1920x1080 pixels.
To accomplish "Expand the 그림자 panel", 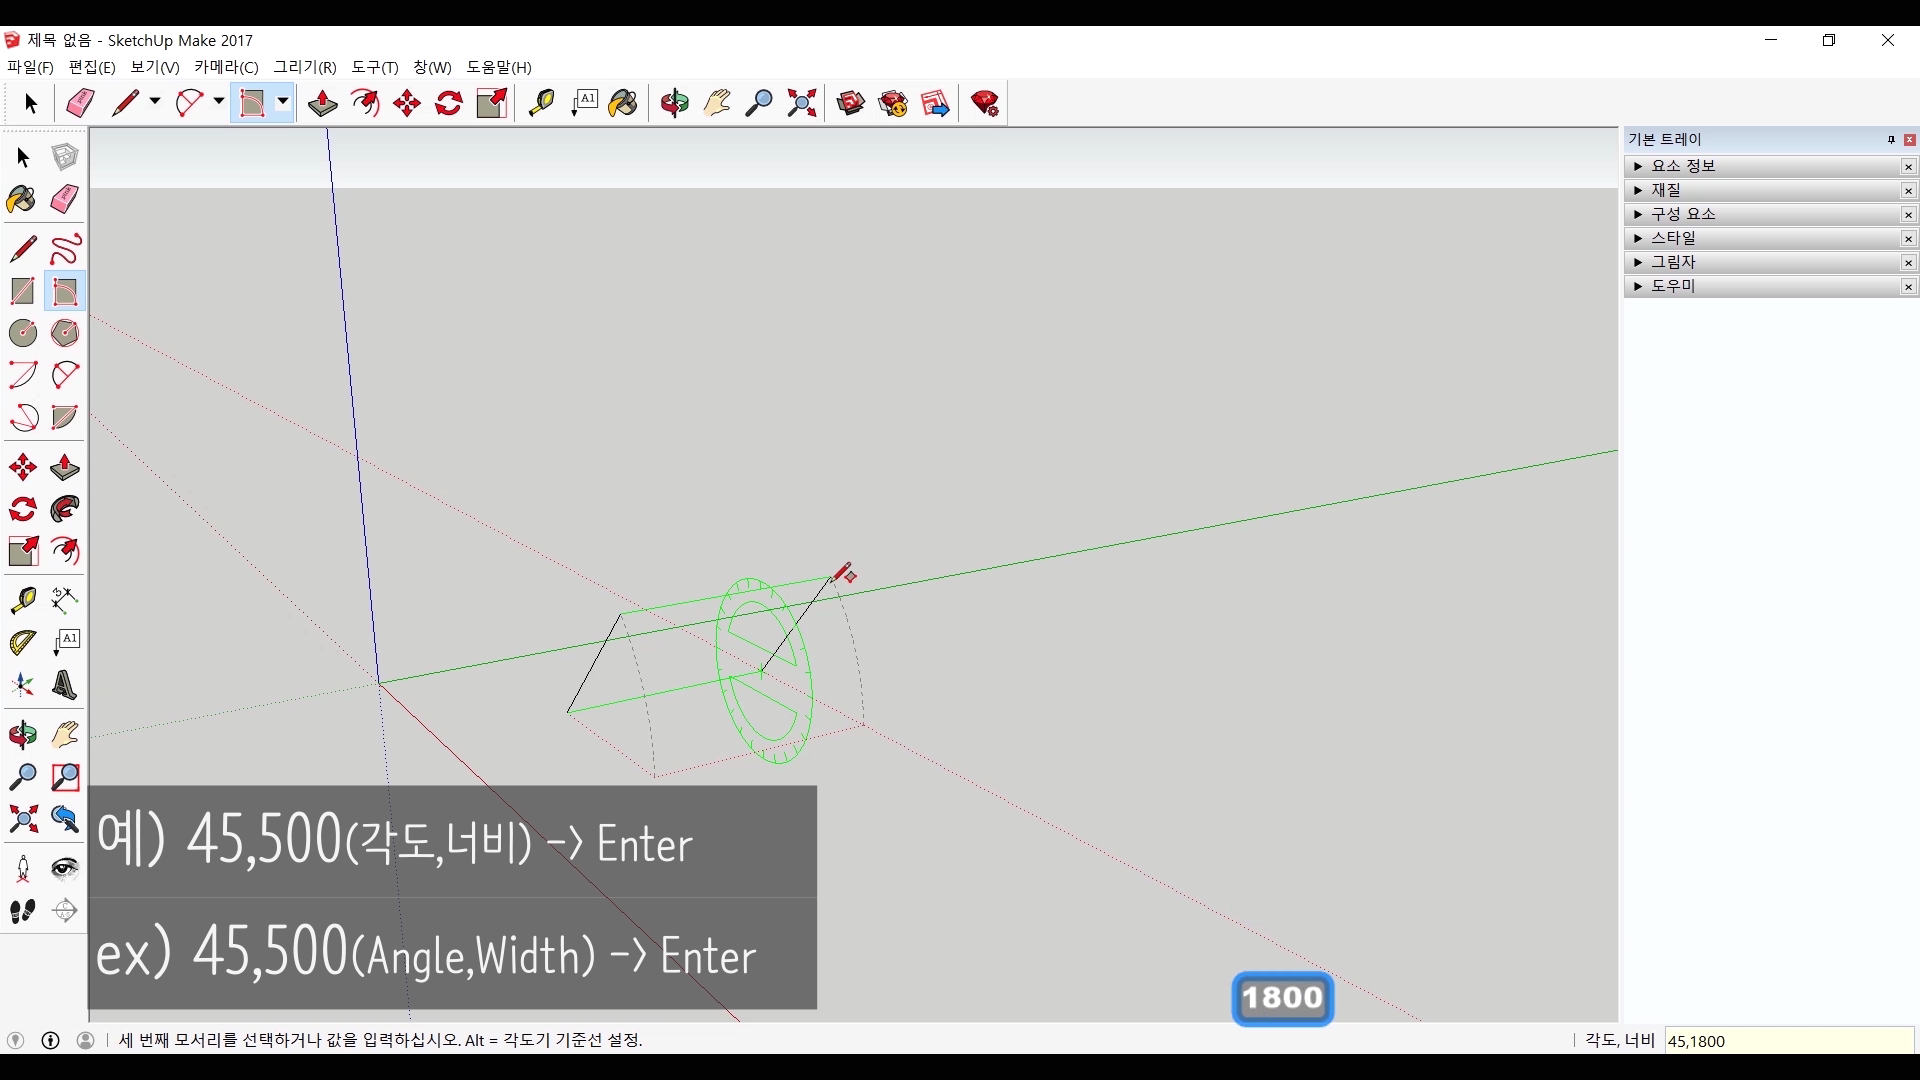I will [x=1638, y=262].
